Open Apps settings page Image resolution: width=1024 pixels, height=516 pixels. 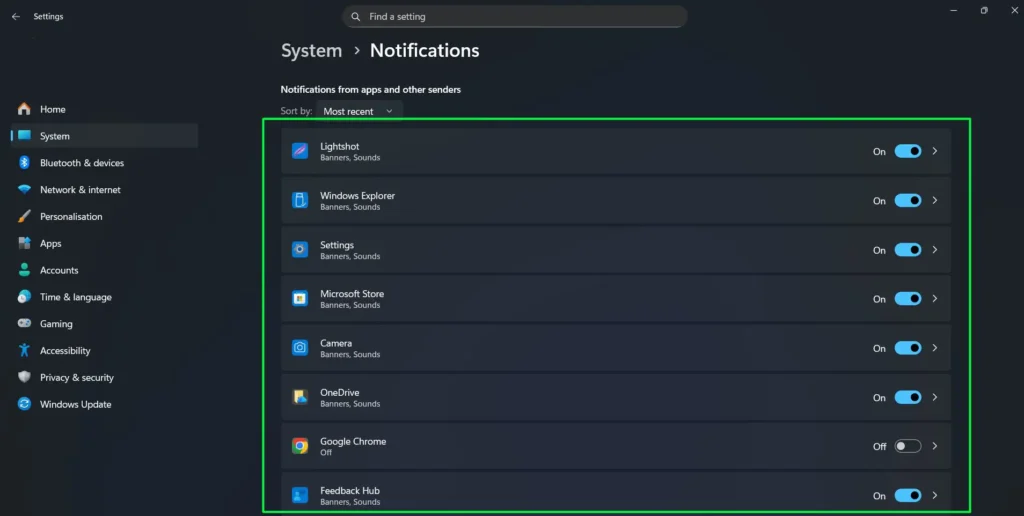click(x=104, y=243)
